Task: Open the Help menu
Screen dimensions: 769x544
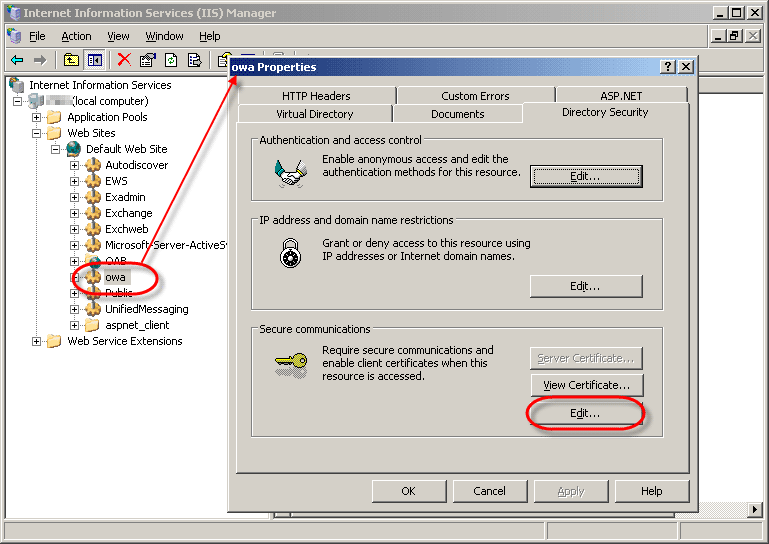Action: pos(209,36)
